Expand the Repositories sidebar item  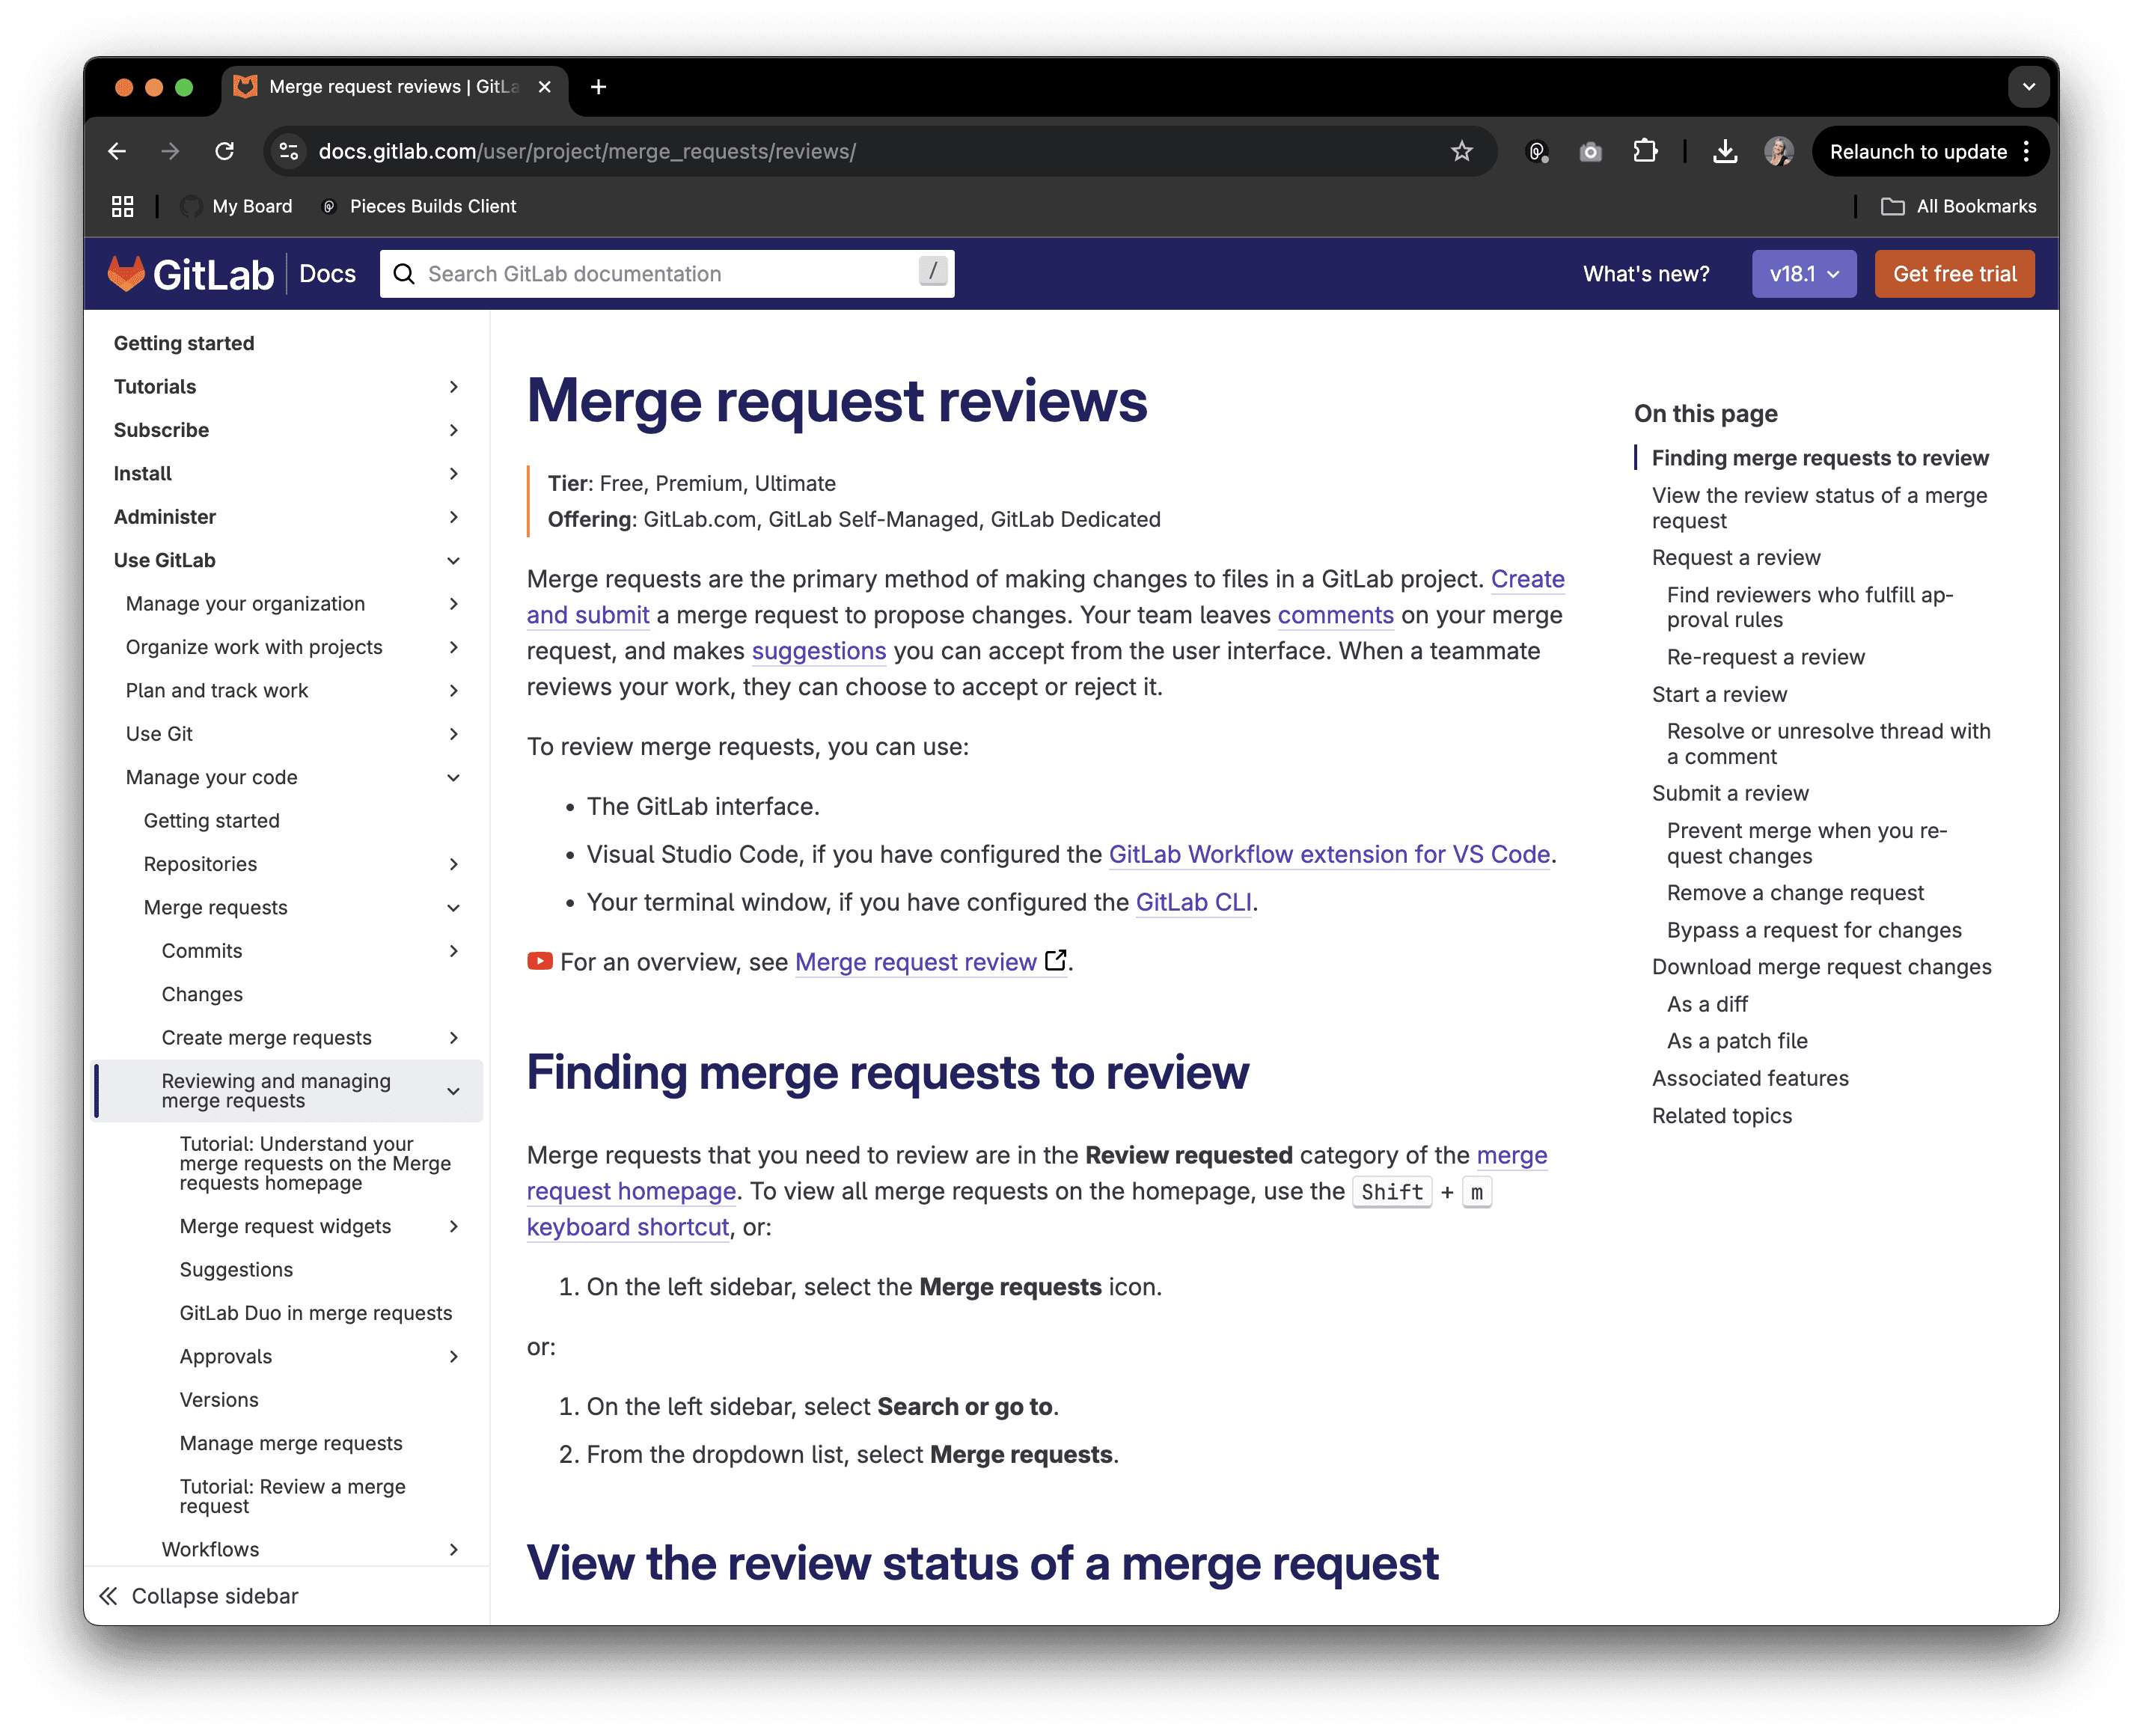(x=454, y=864)
